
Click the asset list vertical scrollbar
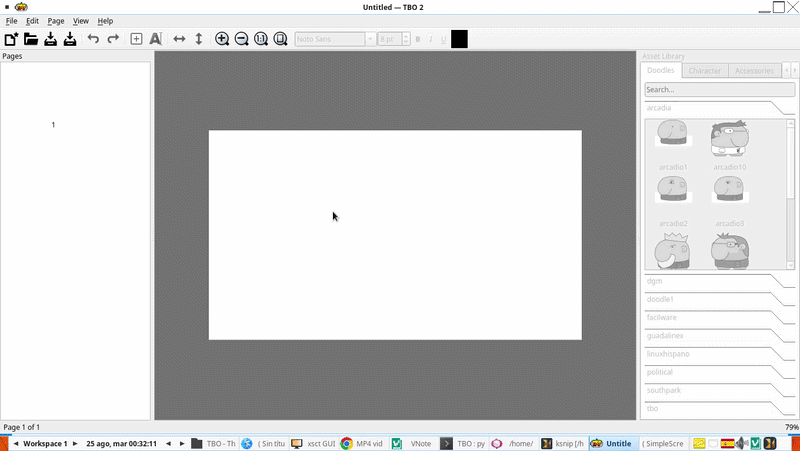point(791,194)
